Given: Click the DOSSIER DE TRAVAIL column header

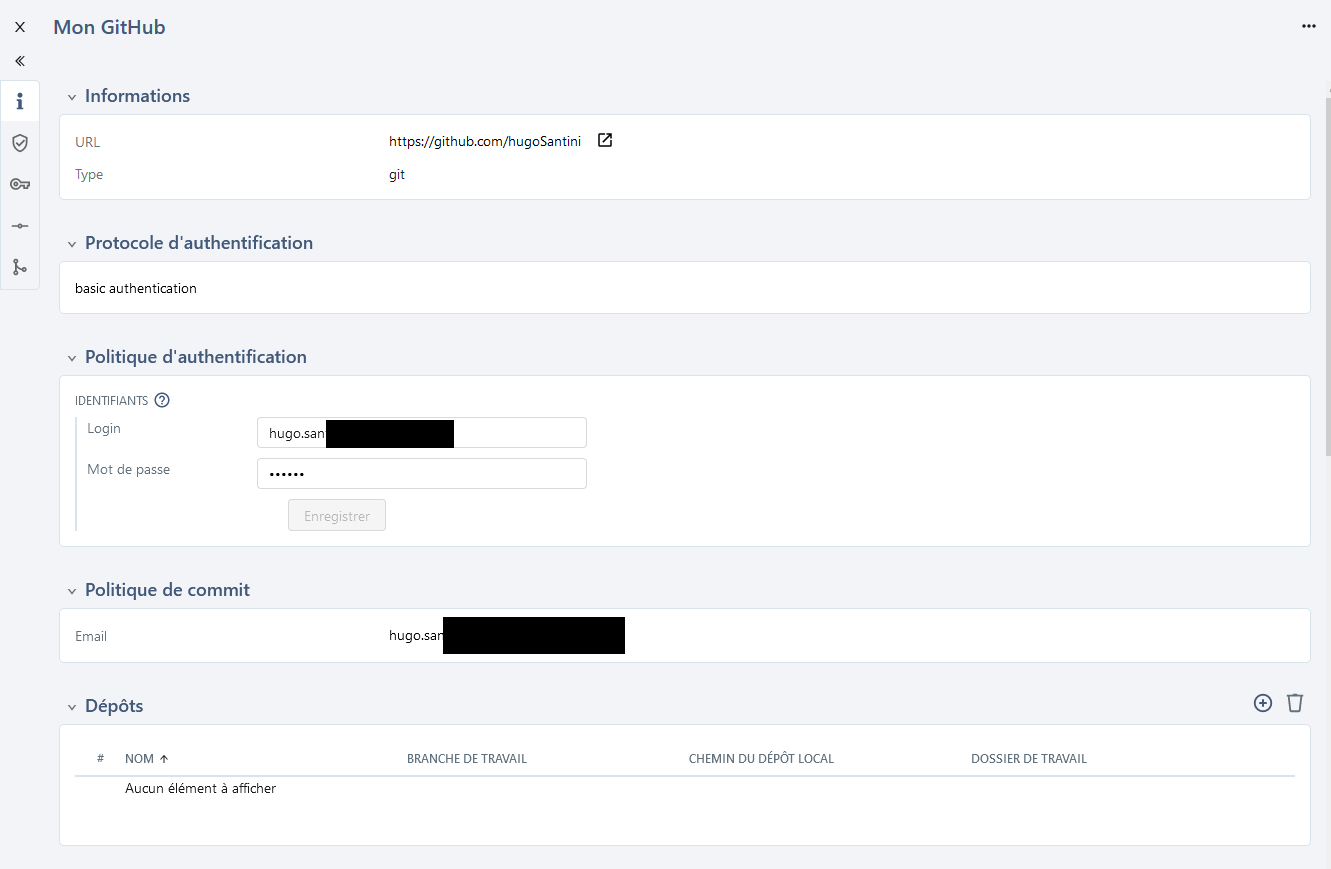Looking at the screenshot, I should click(1029, 759).
